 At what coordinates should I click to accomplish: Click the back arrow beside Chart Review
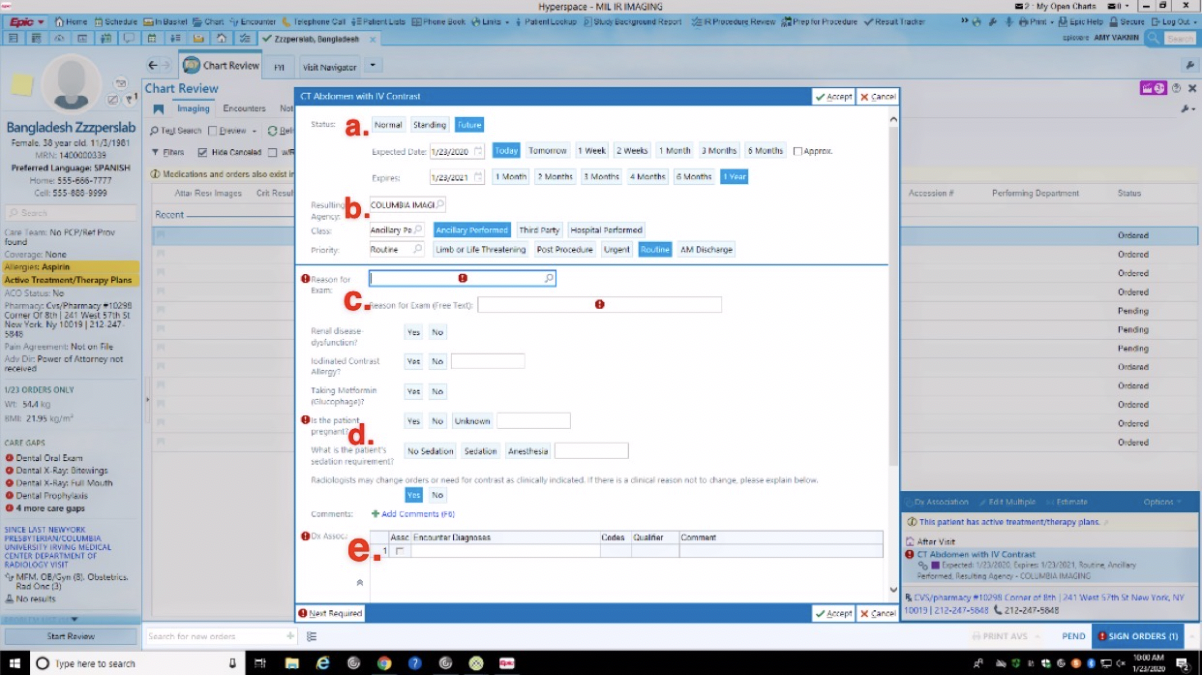[x=153, y=66]
